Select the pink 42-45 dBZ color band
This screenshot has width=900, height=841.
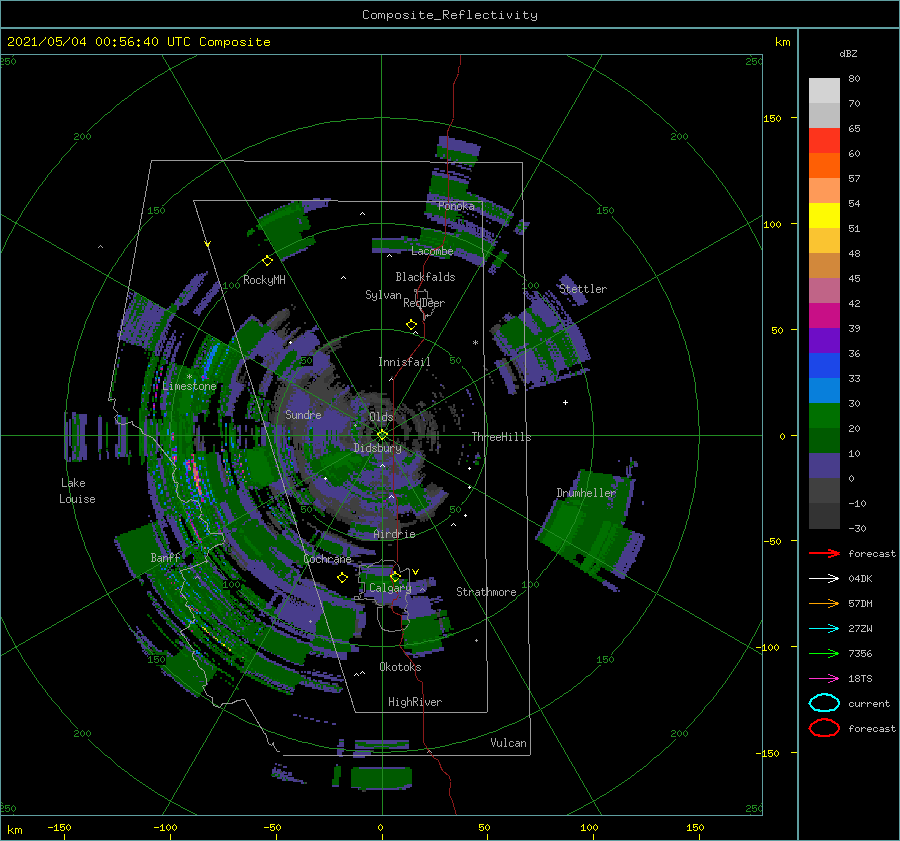(x=824, y=291)
